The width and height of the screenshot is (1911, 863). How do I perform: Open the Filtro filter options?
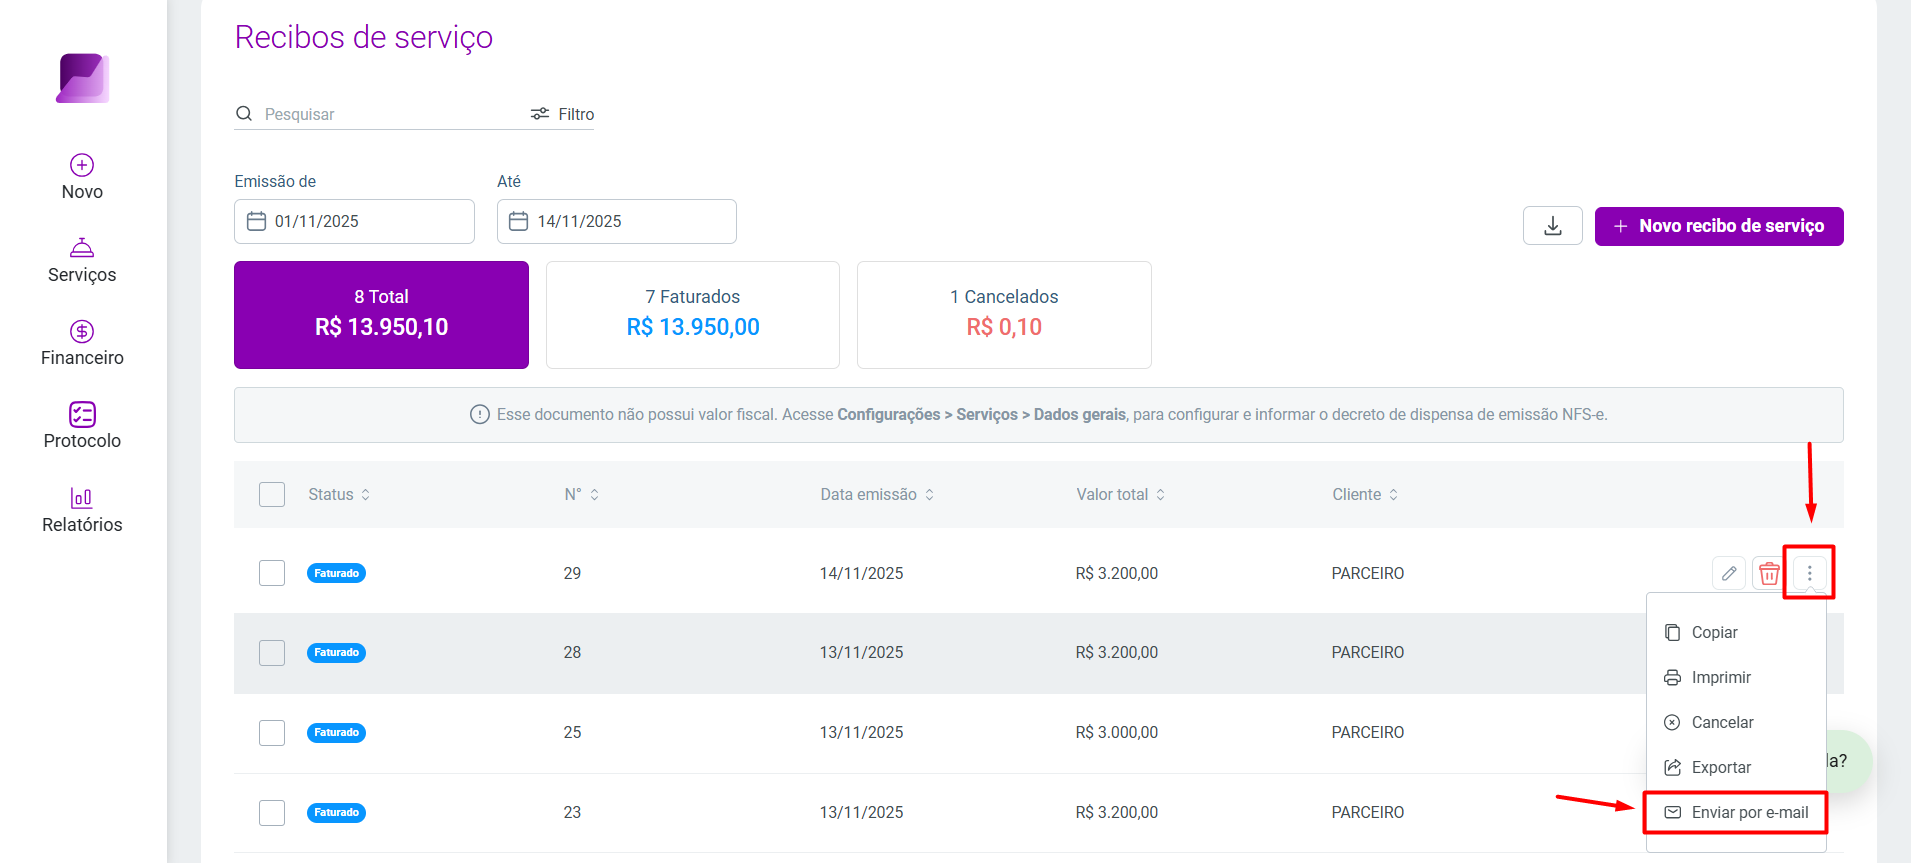coord(562,114)
